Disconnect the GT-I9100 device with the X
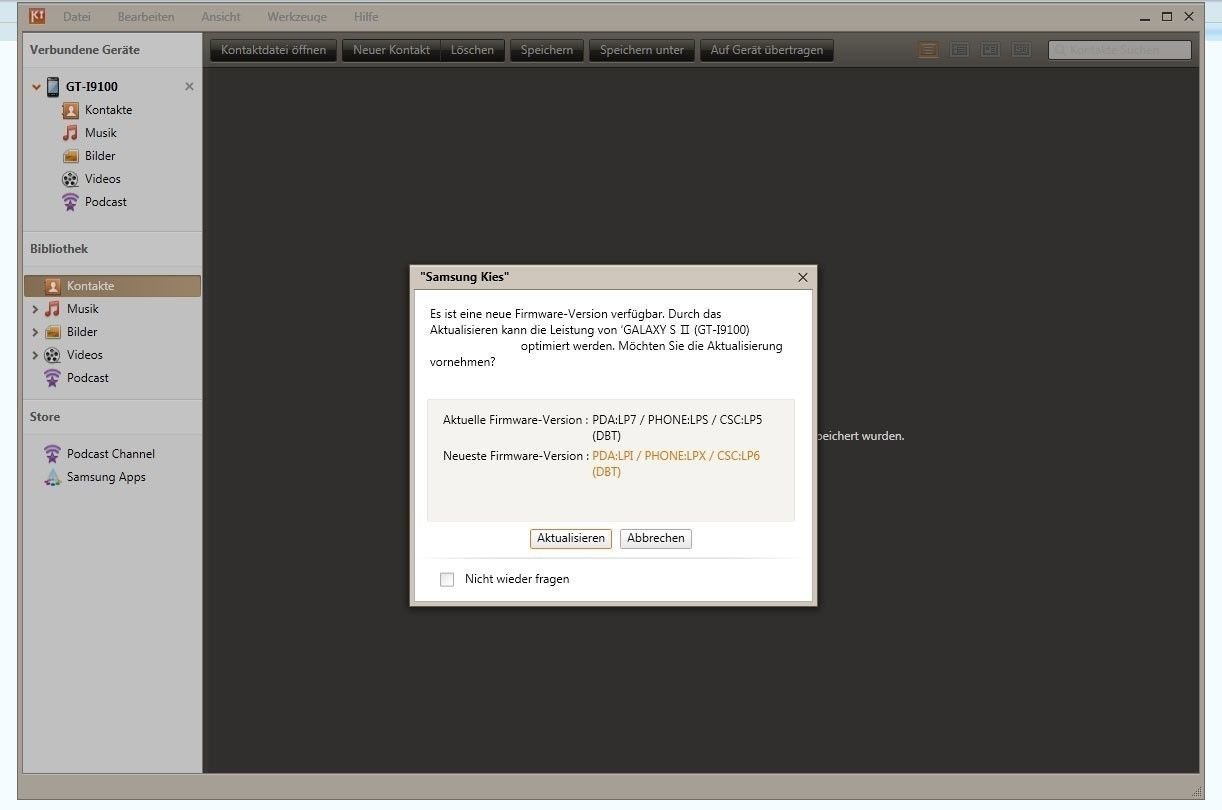 (189, 87)
